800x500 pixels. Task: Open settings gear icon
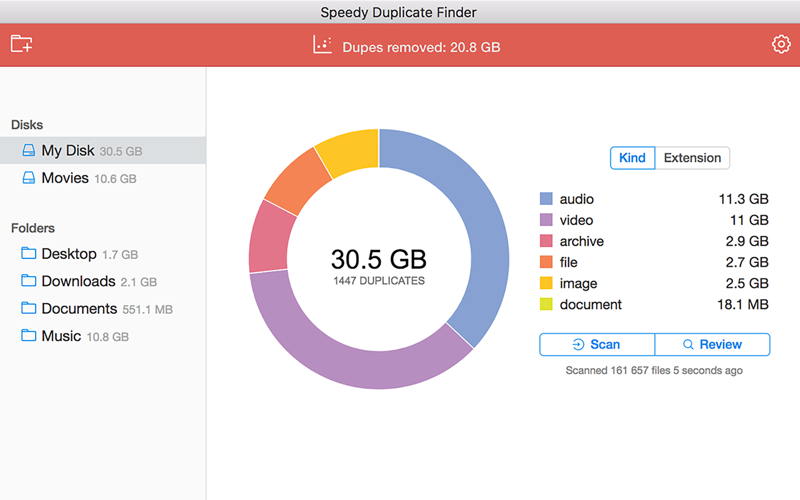pos(781,44)
